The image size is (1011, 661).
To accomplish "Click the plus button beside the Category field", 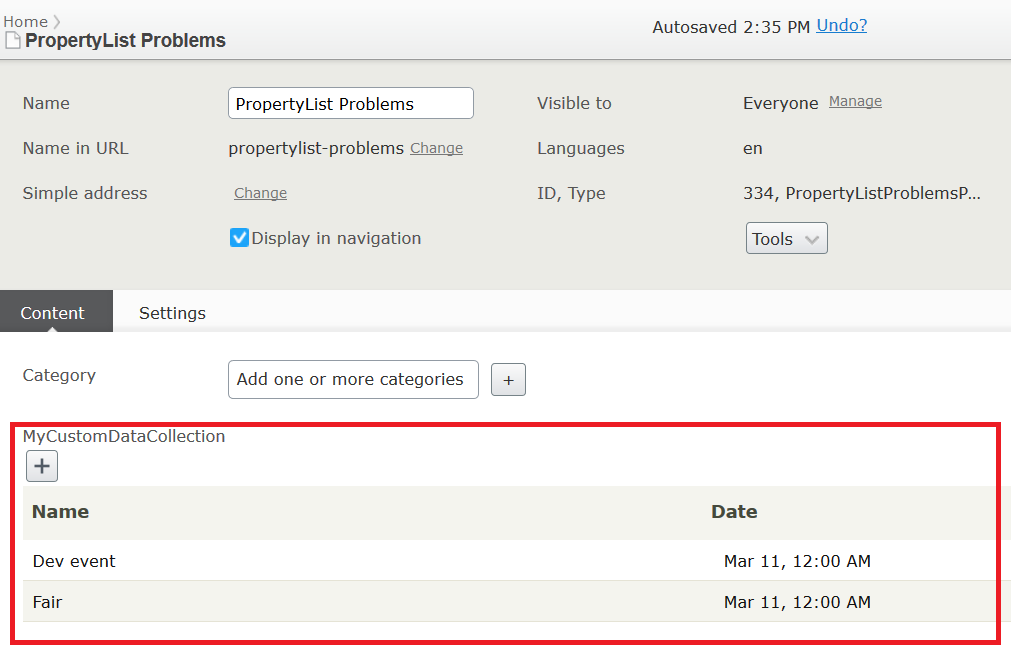I will click(508, 380).
